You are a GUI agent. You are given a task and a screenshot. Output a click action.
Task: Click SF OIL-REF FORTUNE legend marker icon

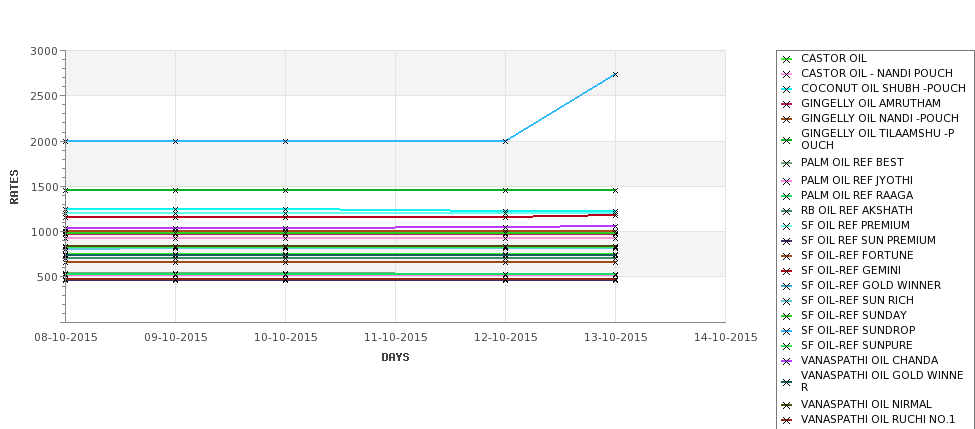[787, 256]
